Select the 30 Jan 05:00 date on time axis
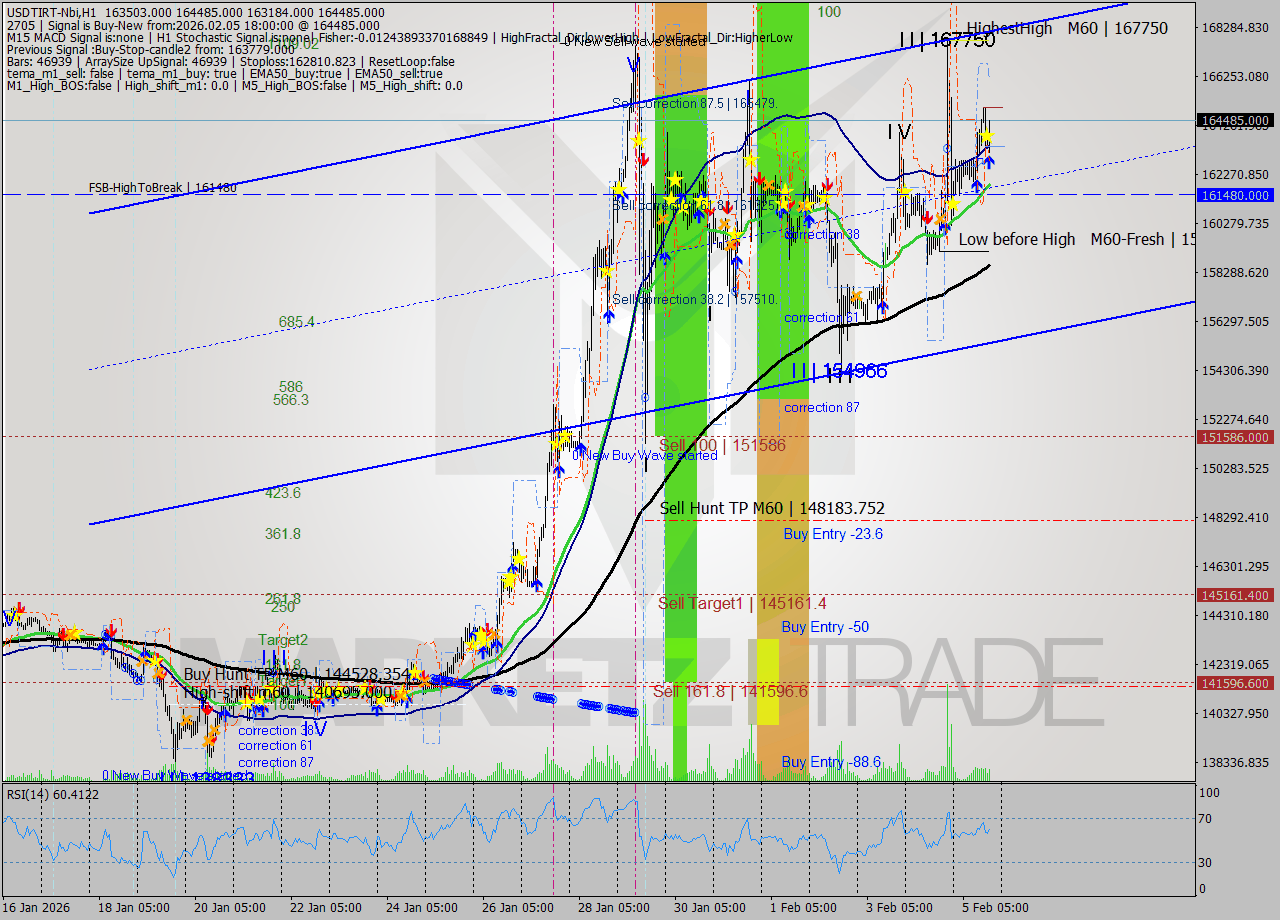This screenshot has width=1280, height=920. (x=710, y=907)
